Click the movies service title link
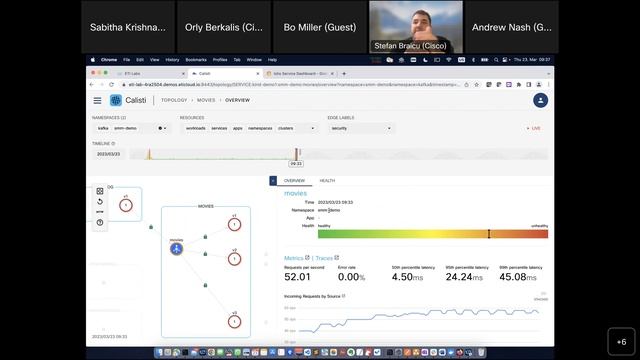 coord(295,193)
